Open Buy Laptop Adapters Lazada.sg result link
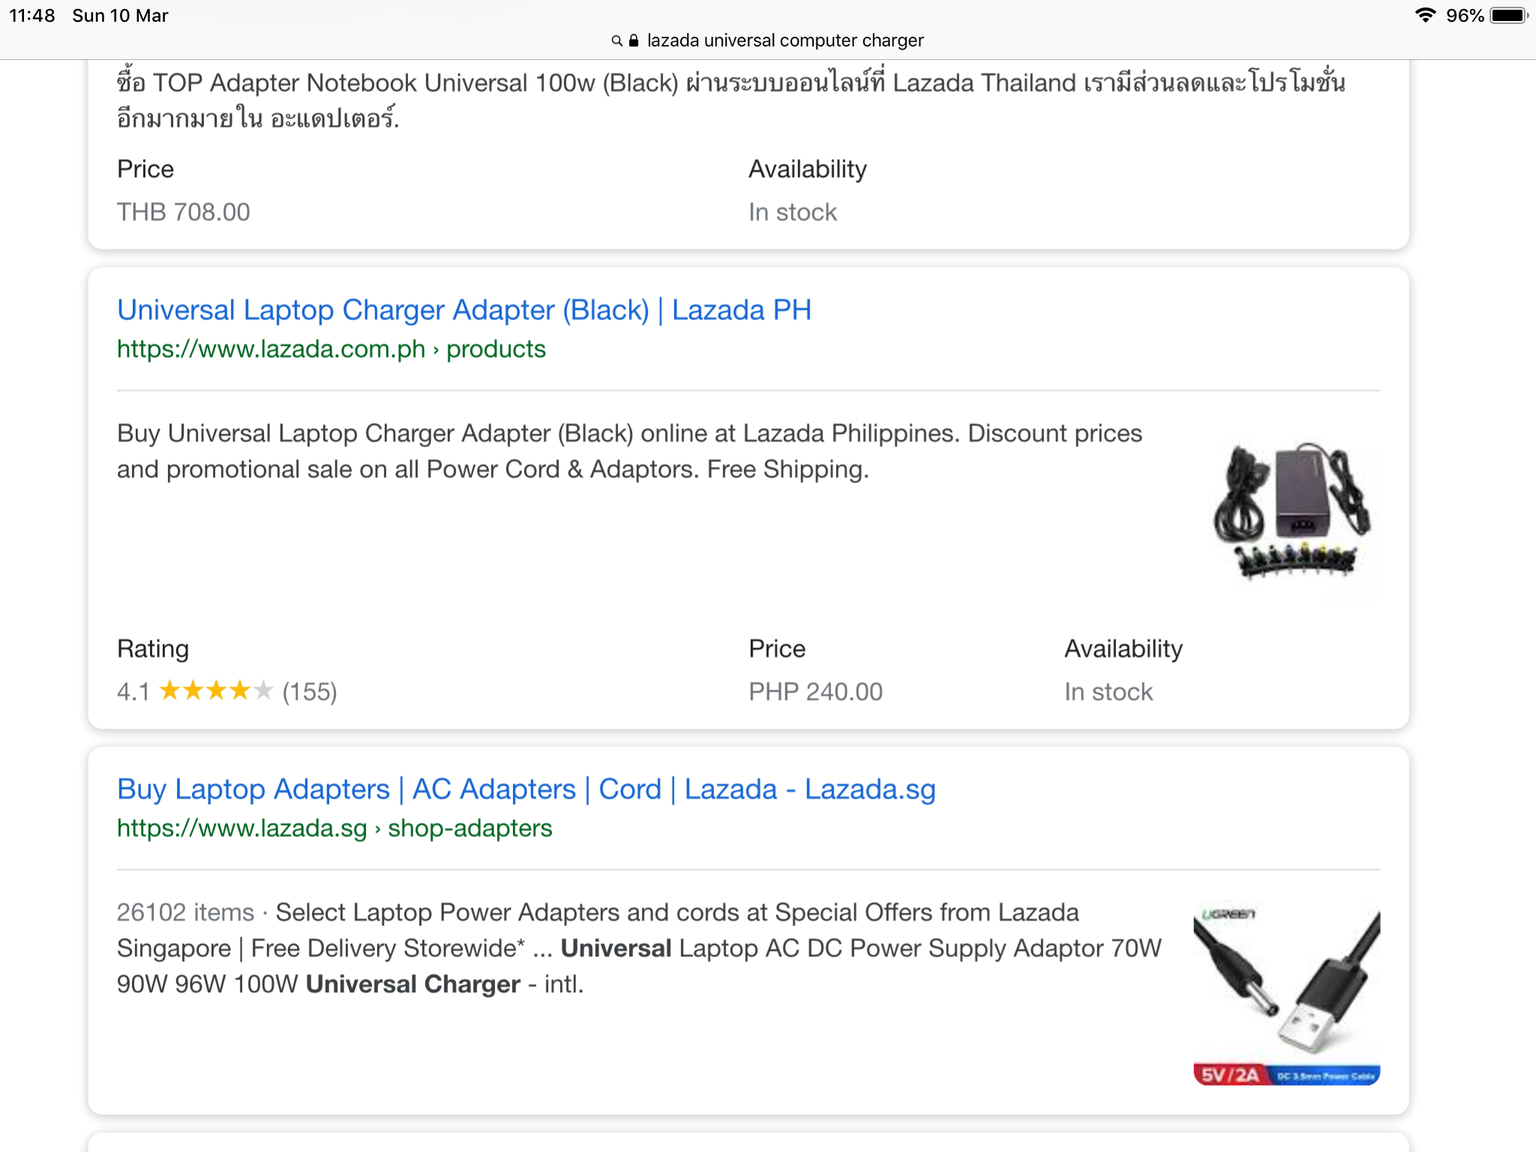Image resolution: width=1536 pixels, height=1152 pixels. tap(526, 789)
